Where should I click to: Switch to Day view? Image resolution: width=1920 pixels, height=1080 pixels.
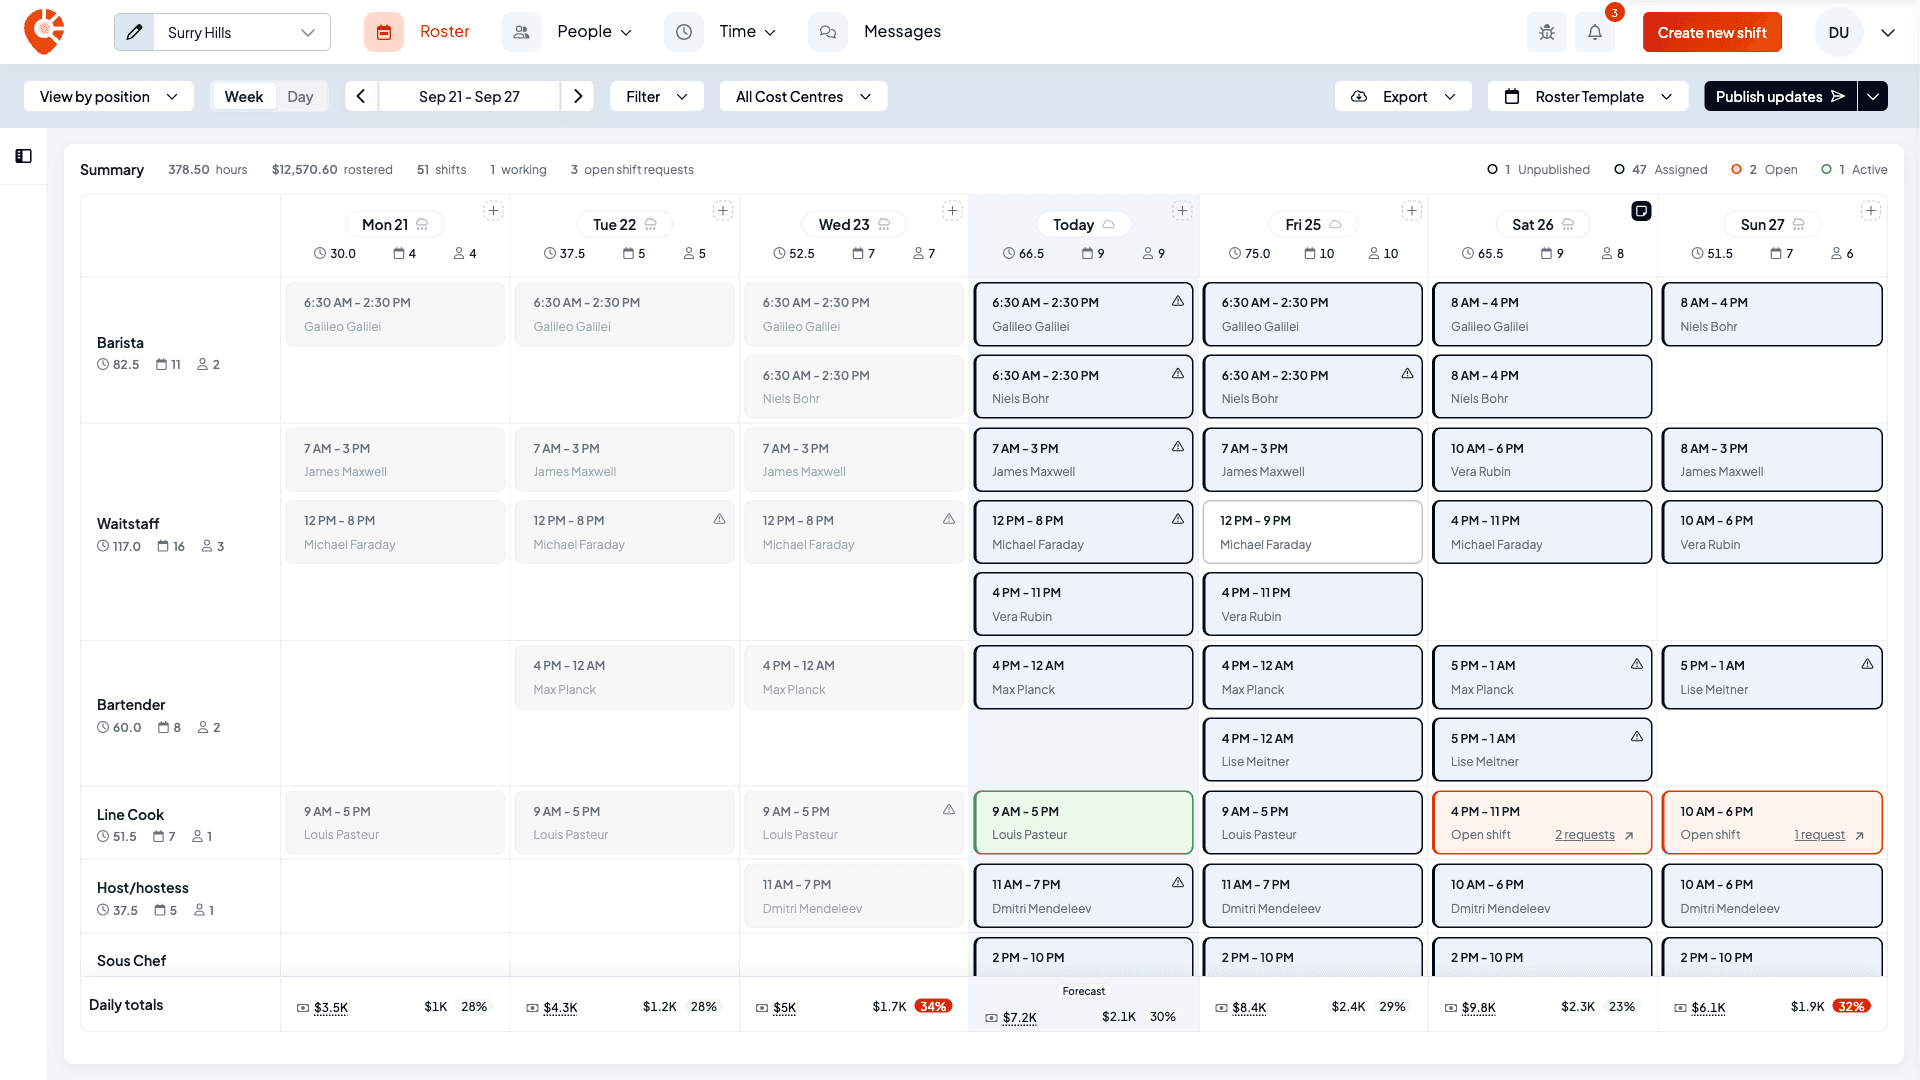(x=300, y=96)
